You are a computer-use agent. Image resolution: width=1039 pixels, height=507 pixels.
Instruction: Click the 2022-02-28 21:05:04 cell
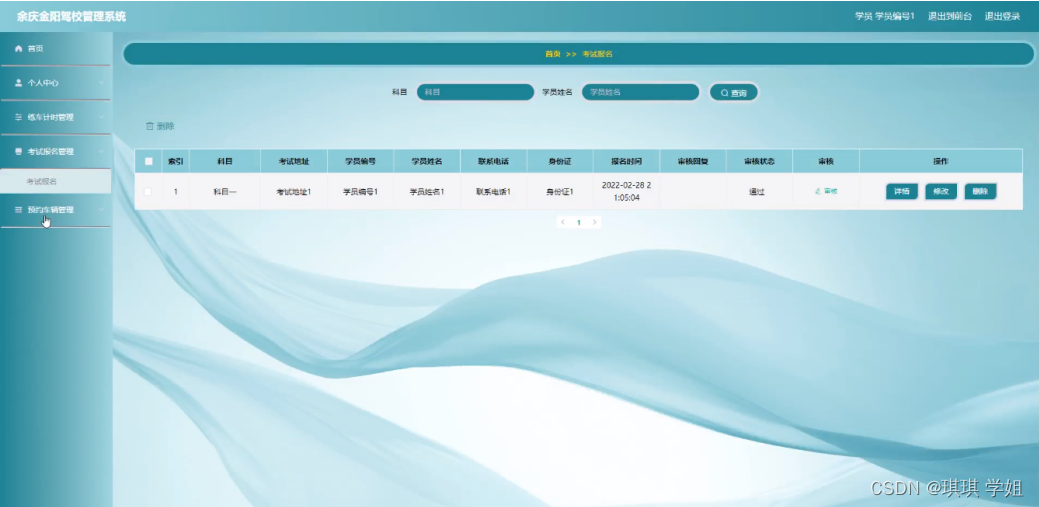(x=626, y=192)
